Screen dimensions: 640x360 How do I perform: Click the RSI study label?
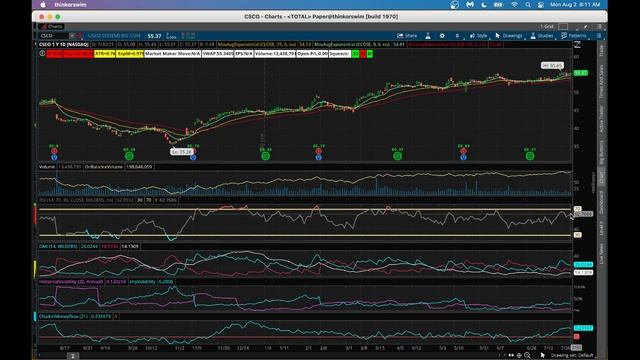pyautogui.click(x=76, y=200)
